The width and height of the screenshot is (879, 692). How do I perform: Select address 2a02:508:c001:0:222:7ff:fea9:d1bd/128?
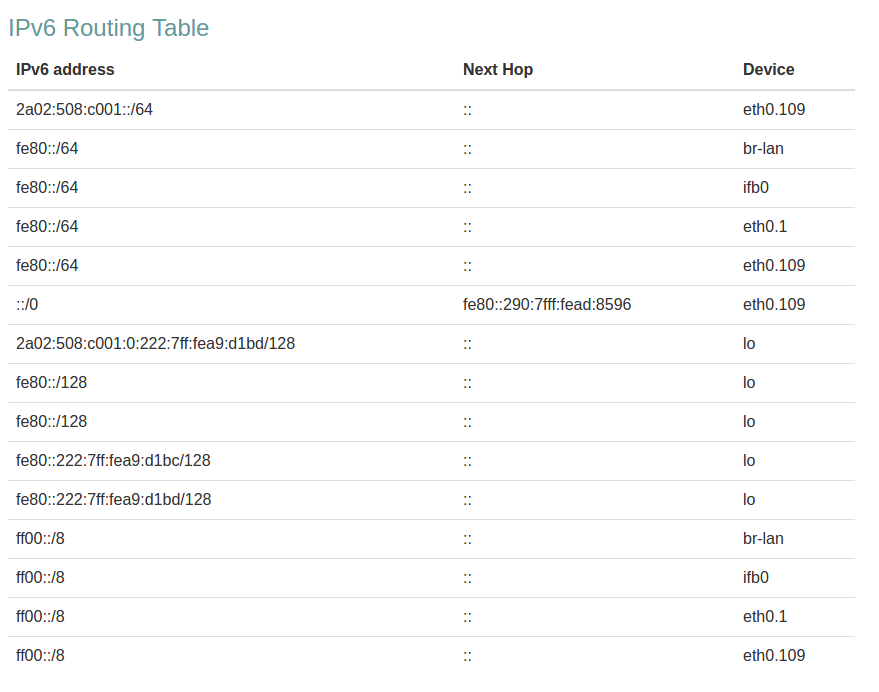click(x=155, y=343)
